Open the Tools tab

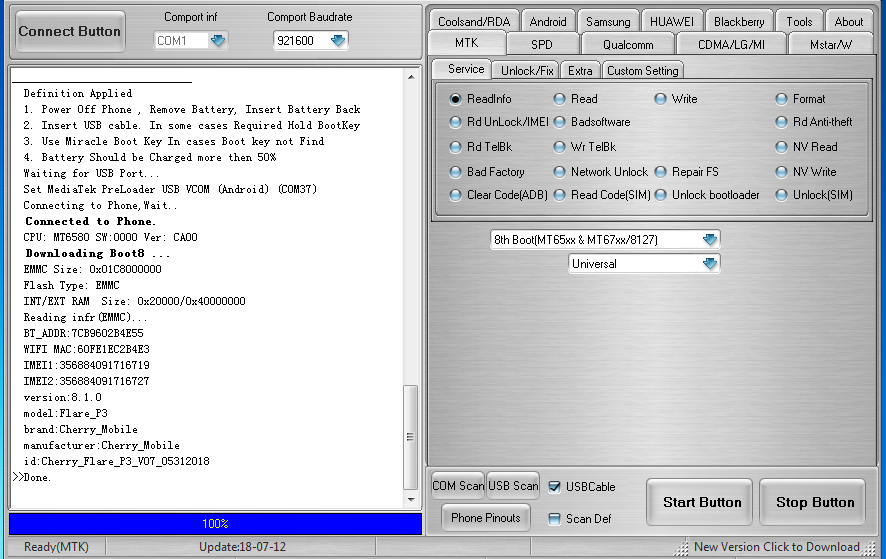click(x=799, y=21)
